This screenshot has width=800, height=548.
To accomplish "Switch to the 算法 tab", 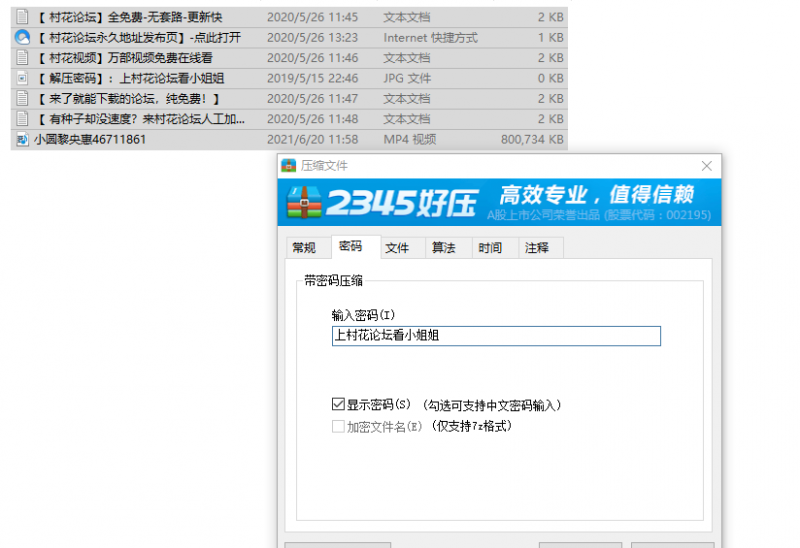I will [x=443, y=248].
